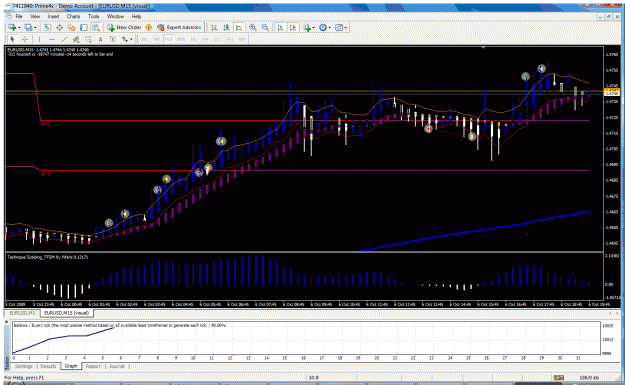Open the Profiles tool

(x=28, y=27)
